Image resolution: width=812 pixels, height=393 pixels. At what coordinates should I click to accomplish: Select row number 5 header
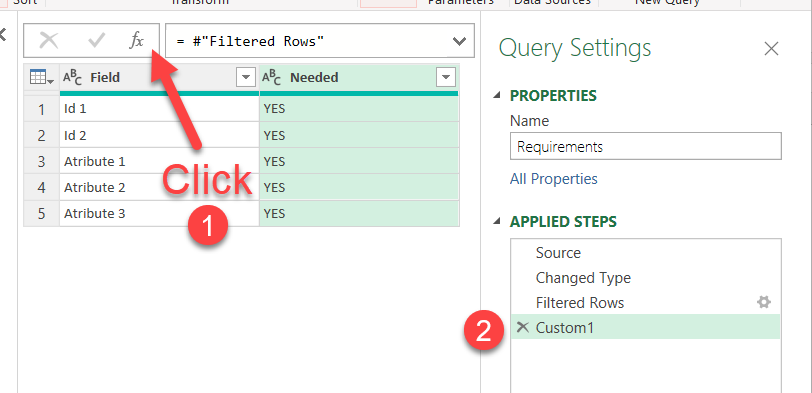[41, 213]
